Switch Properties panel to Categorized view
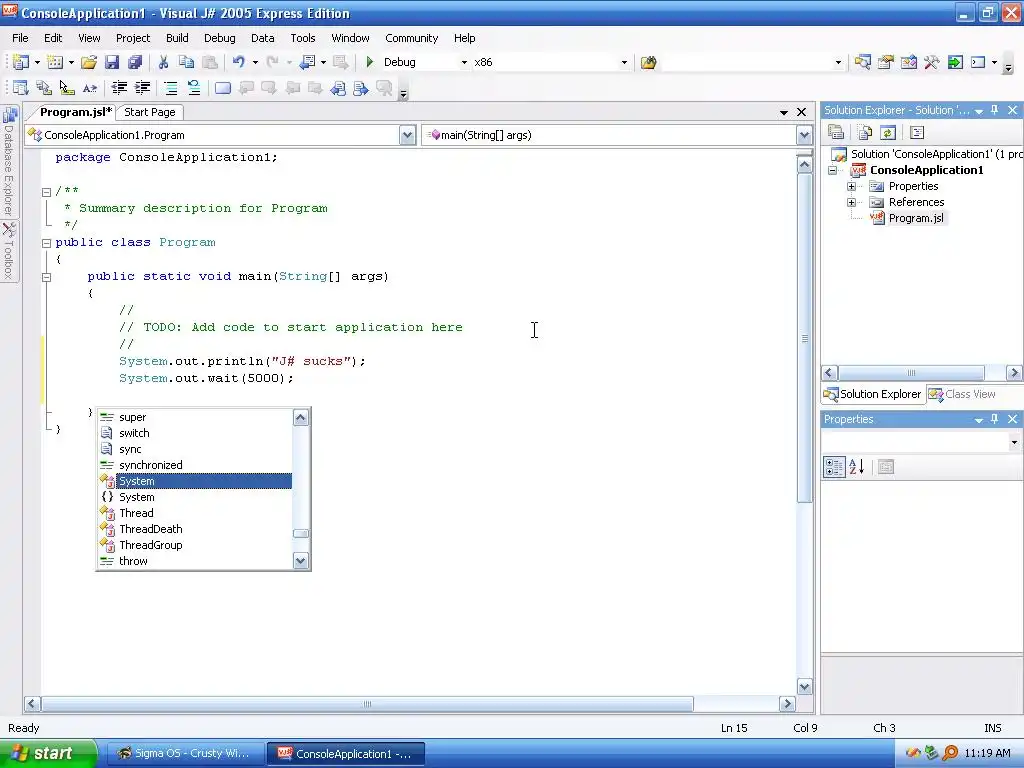 tap(834, 467)
